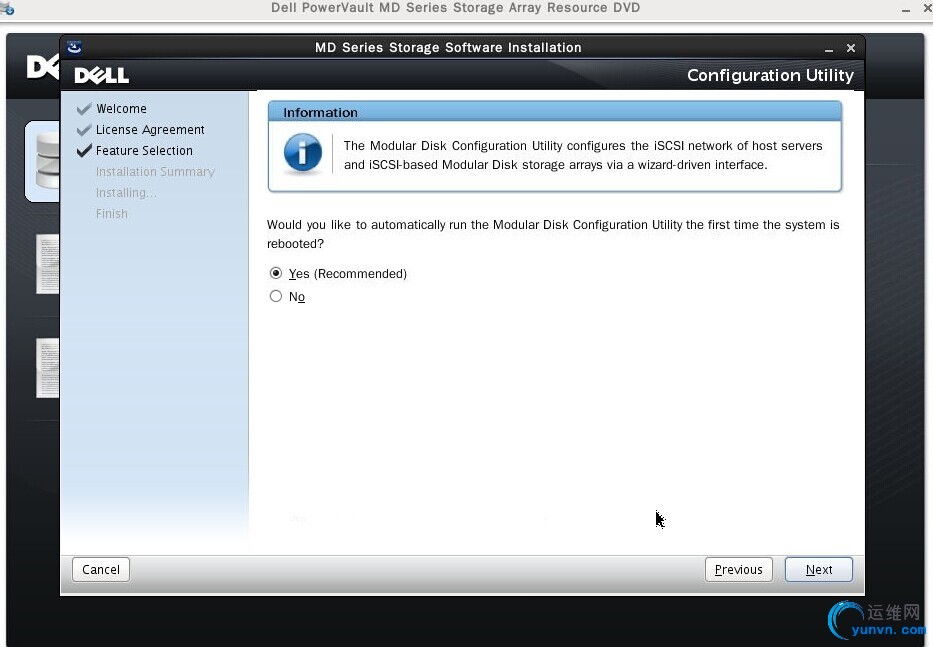933x647 pixels.
Task: Minimize the Resource DVD background window
Action: [x=906, y=9]
